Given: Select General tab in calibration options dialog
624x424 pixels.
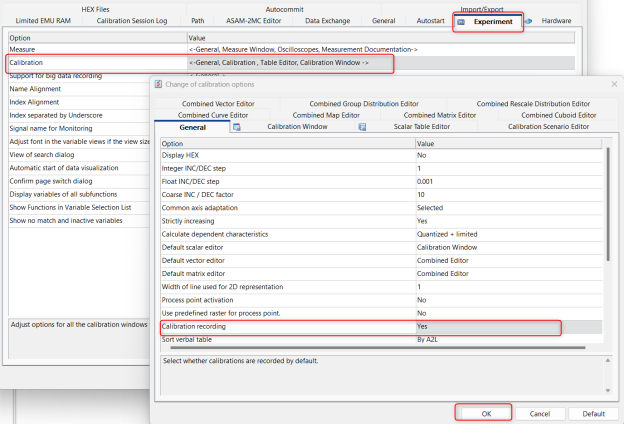Looking at the screenshot, I should coord(193,127).
